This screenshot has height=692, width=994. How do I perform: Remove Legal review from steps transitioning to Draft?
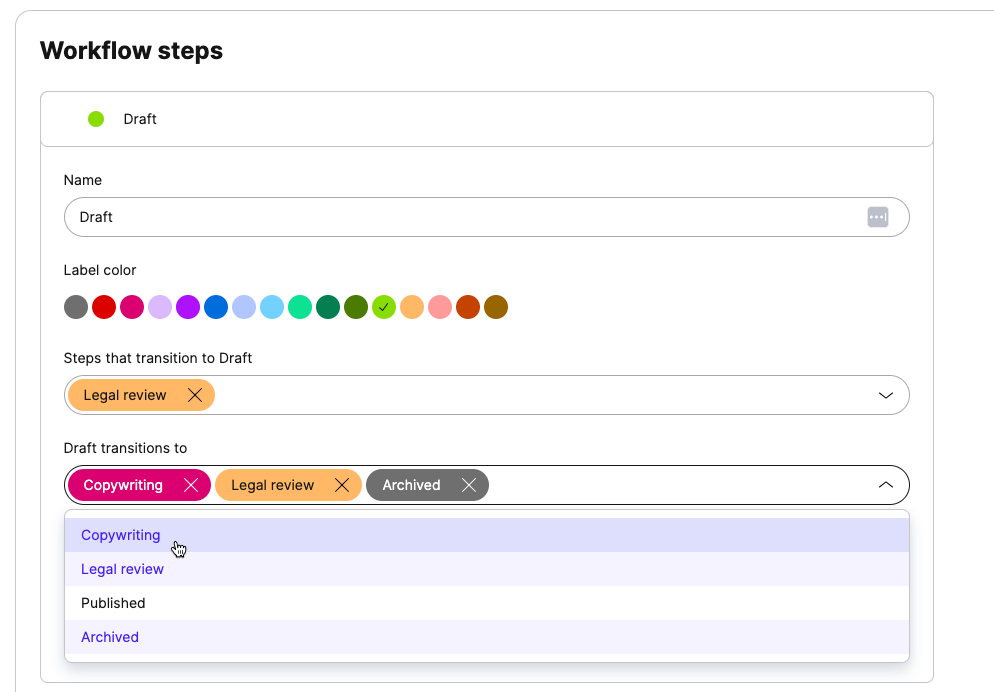coord(196,394)
